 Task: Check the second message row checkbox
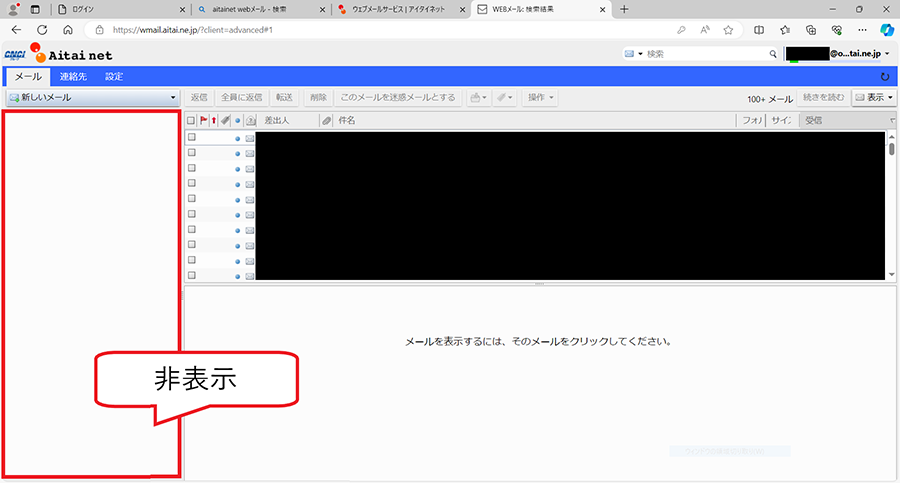pos(191,153)
